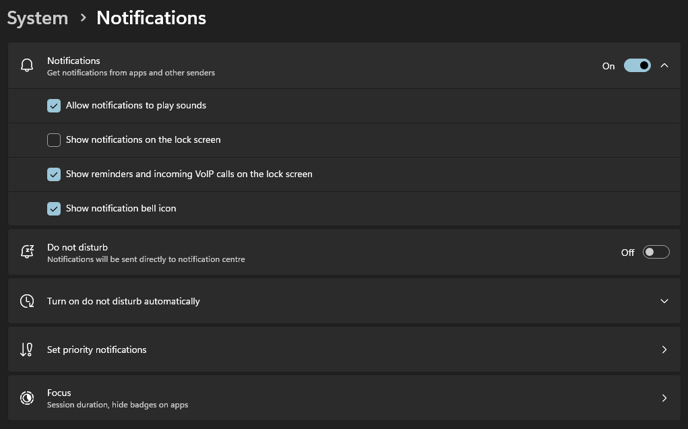Click the Do not disturb description text

click(x=146, y=259)
